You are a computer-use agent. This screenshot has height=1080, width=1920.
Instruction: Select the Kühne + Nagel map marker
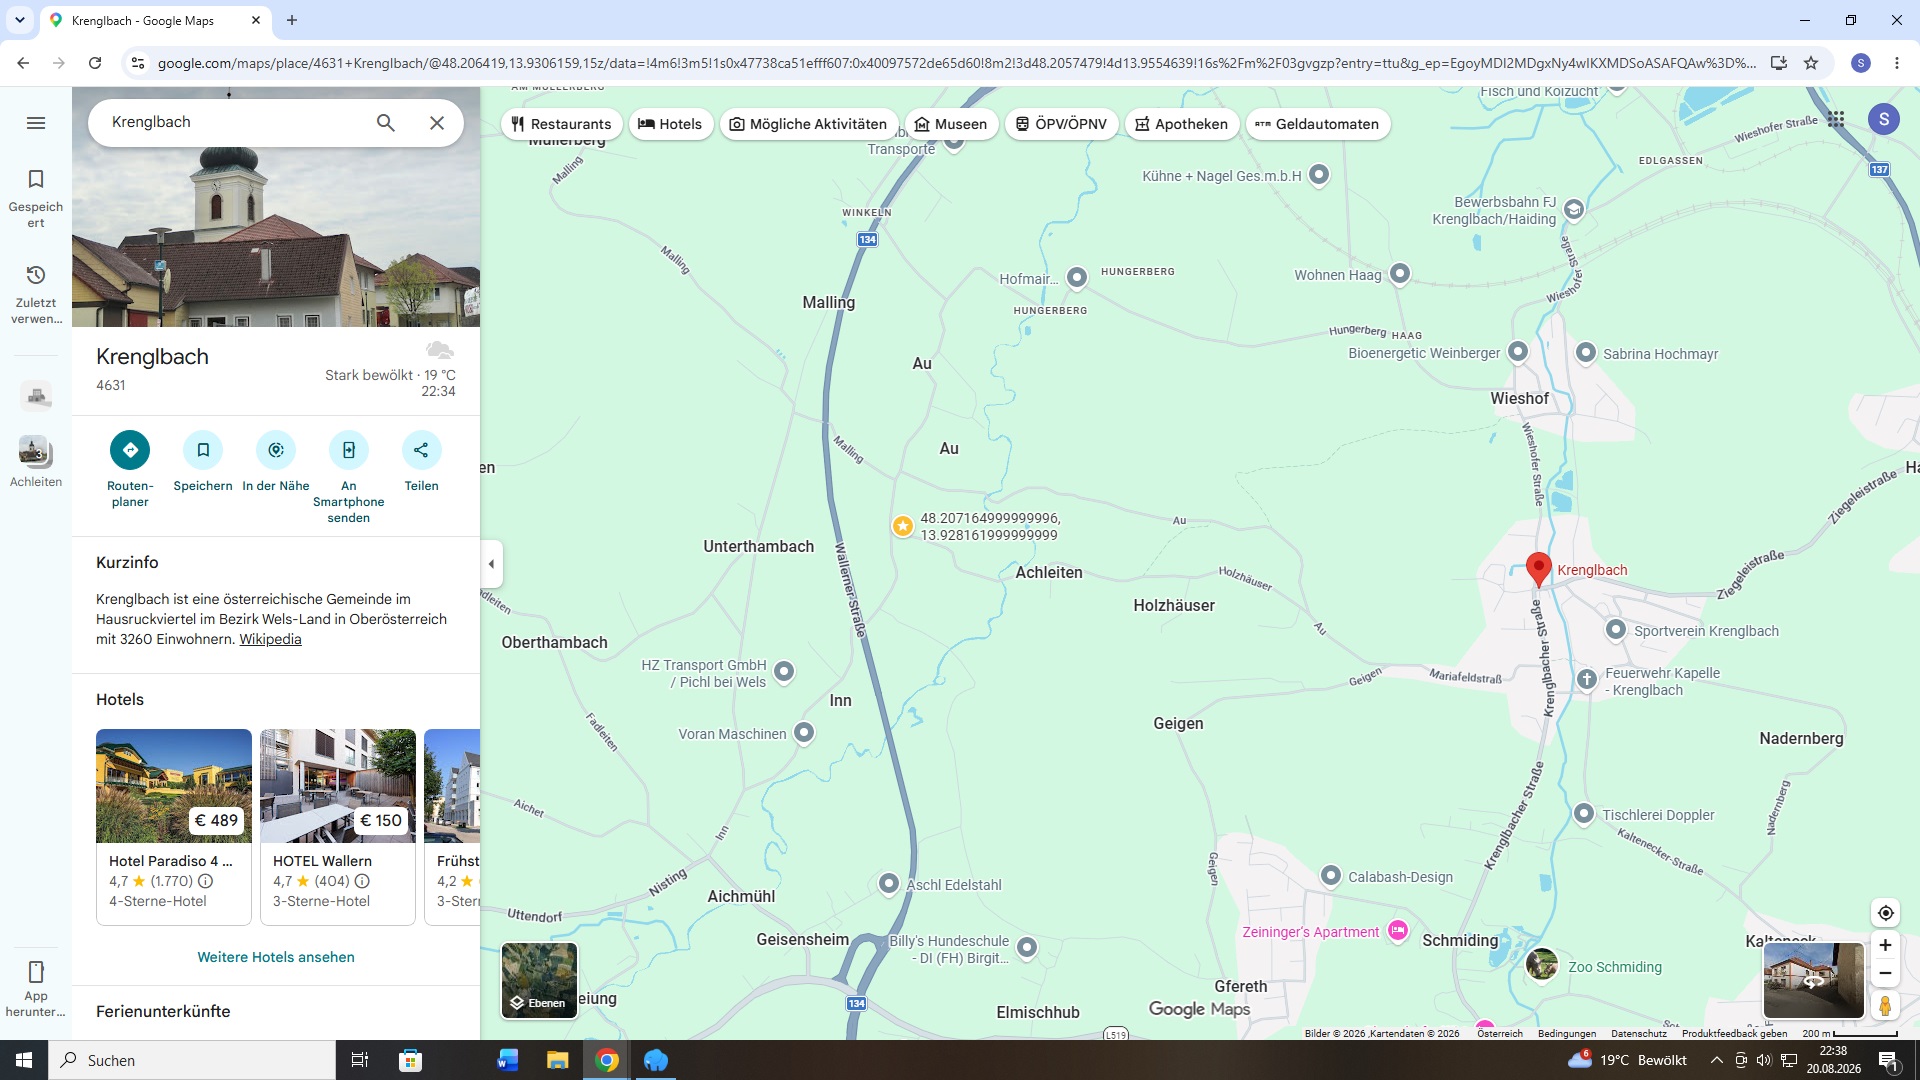click(1319, 175)
